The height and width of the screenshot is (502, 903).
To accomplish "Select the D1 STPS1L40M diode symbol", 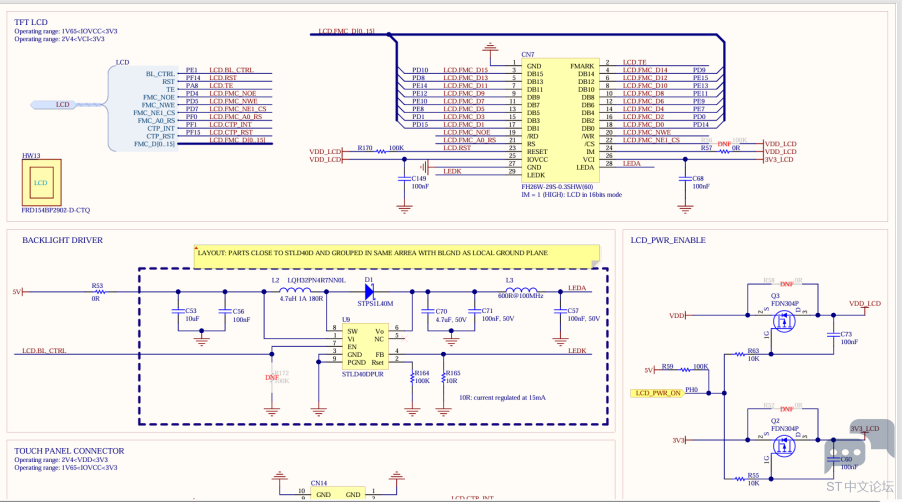I will pos(369,292).
